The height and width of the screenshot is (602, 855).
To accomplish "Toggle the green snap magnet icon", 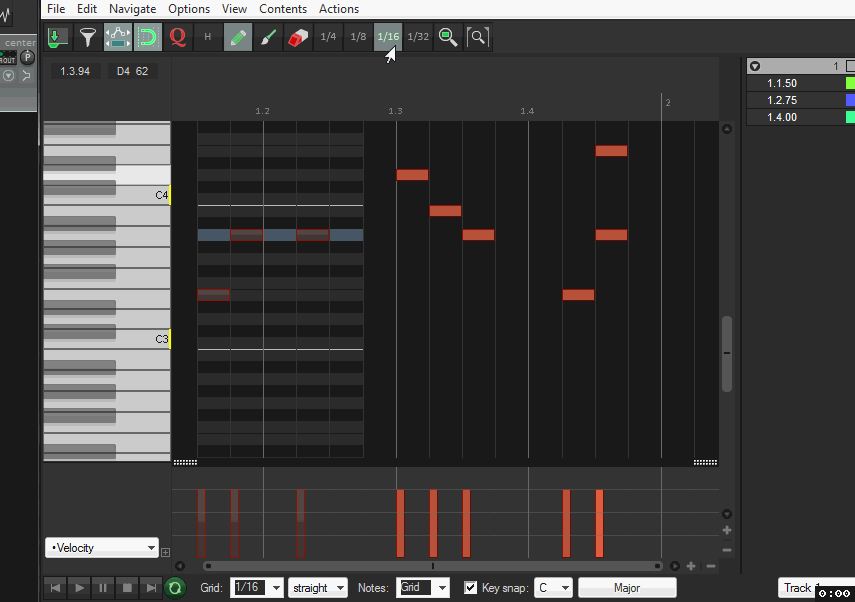I will pos(148,37).
